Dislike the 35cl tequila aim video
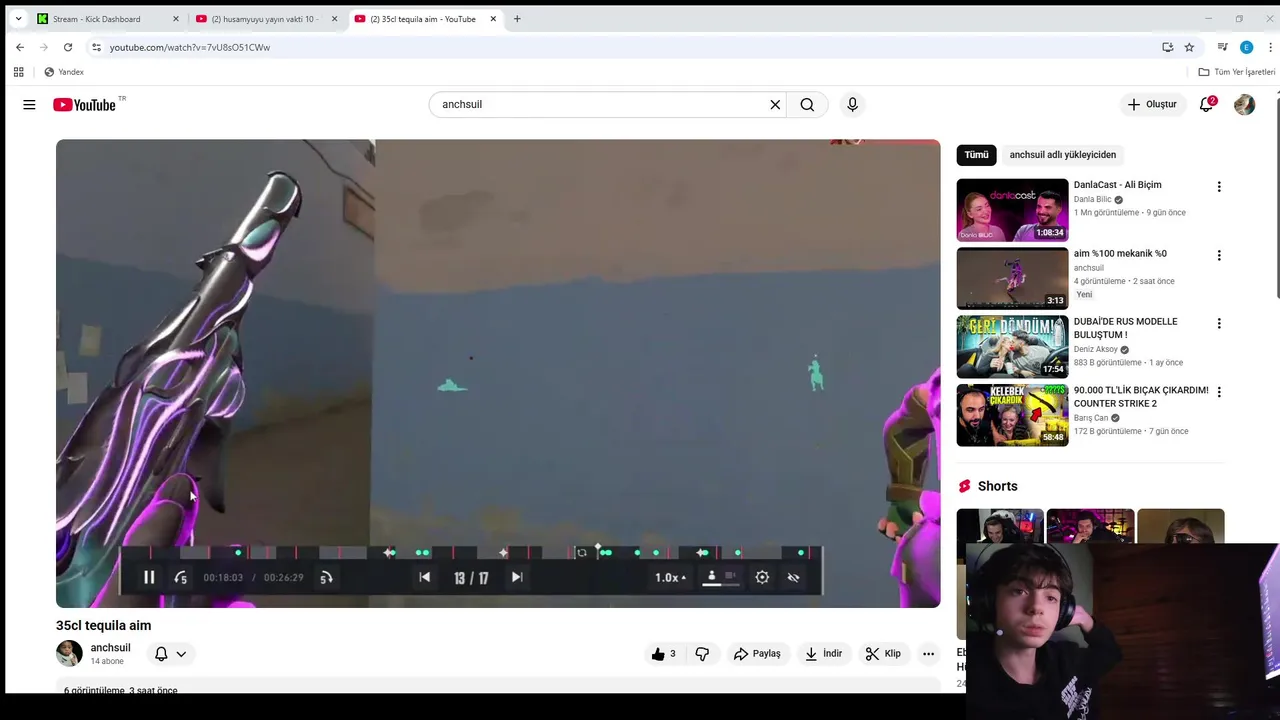 pos(702,654)
